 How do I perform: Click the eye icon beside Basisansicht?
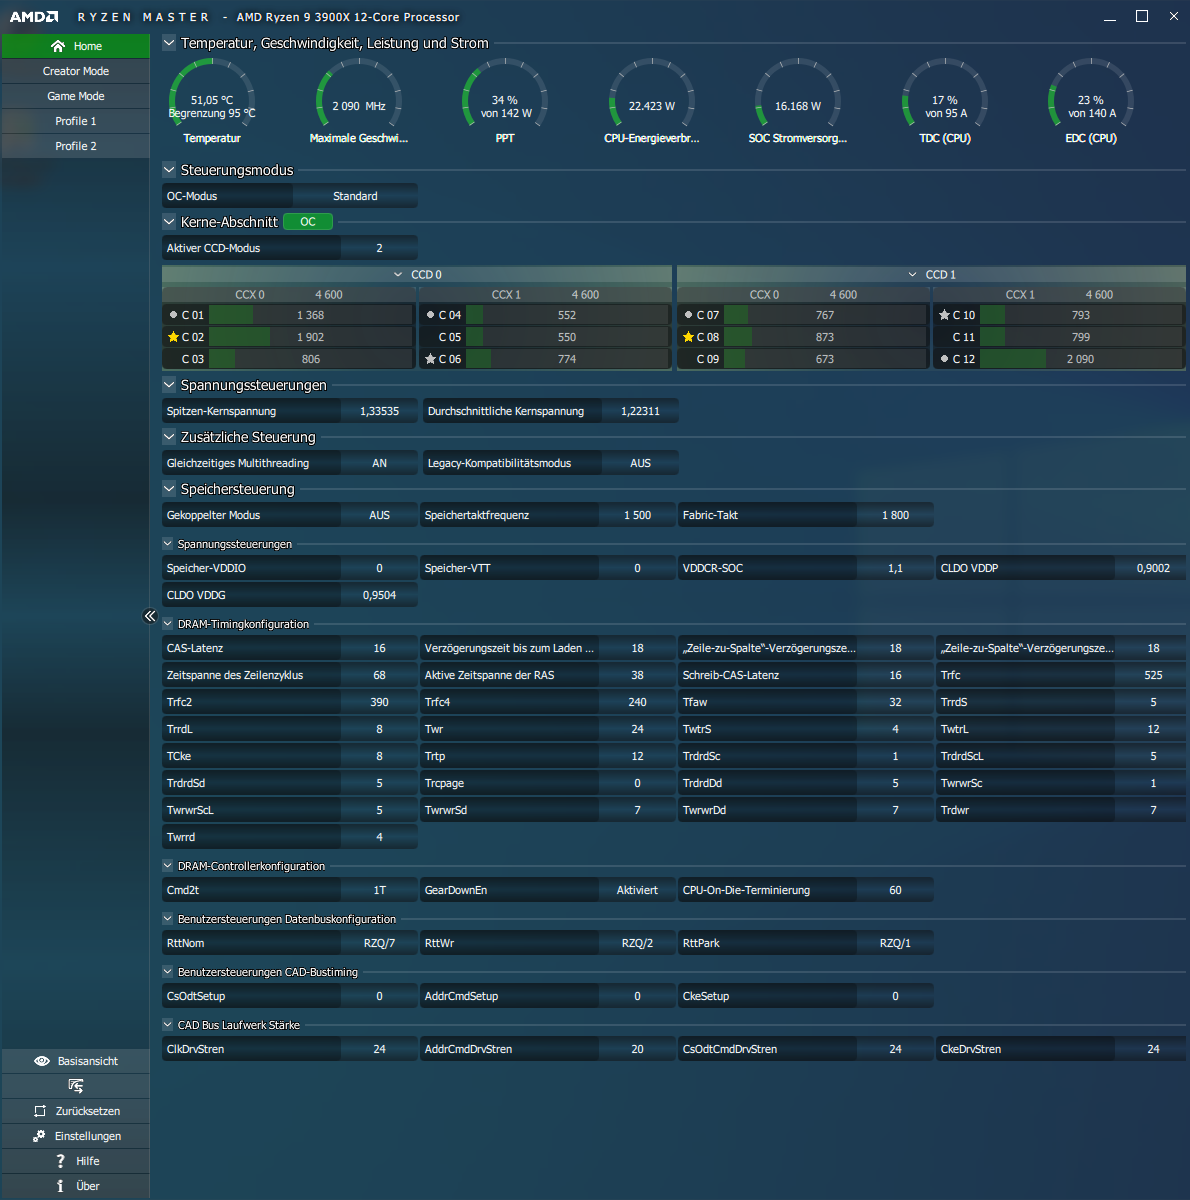click(42, 1061)
